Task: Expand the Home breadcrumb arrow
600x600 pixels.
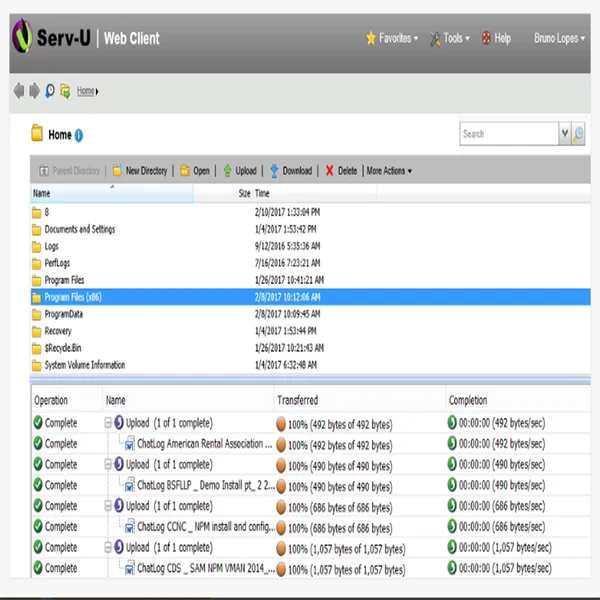Action: (97, 91)
